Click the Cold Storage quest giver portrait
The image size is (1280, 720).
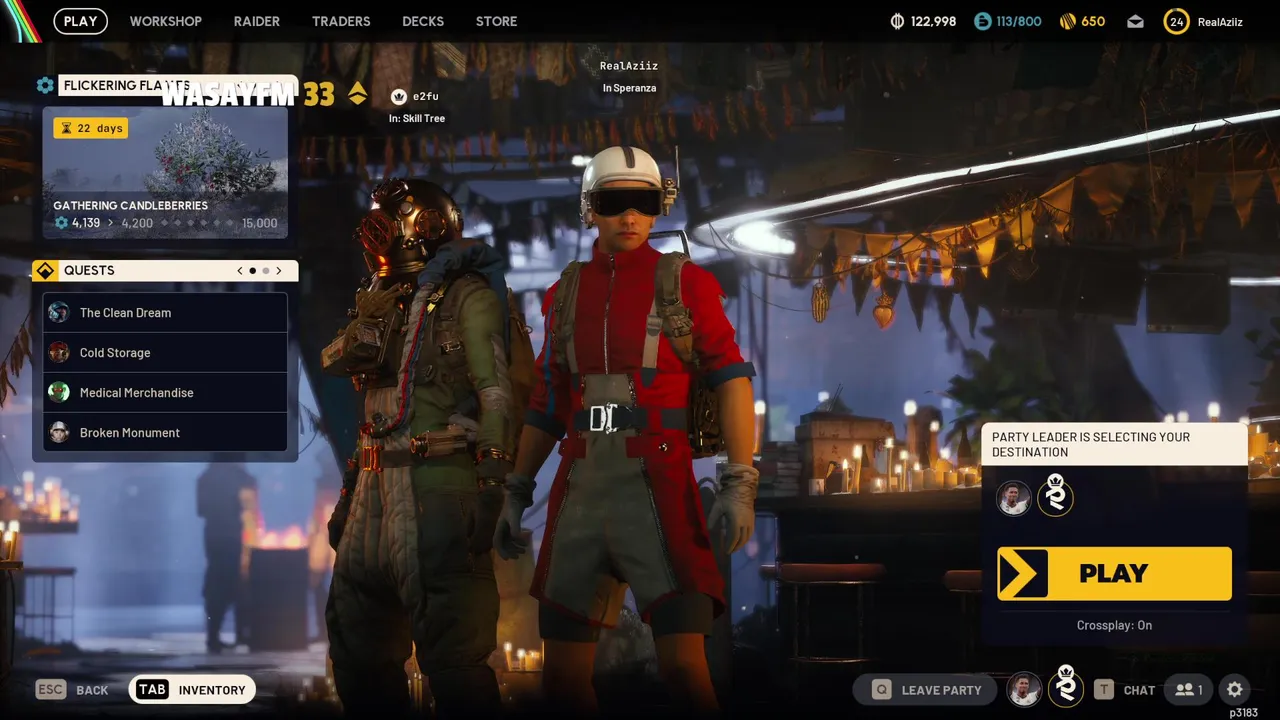pos(59,352)
